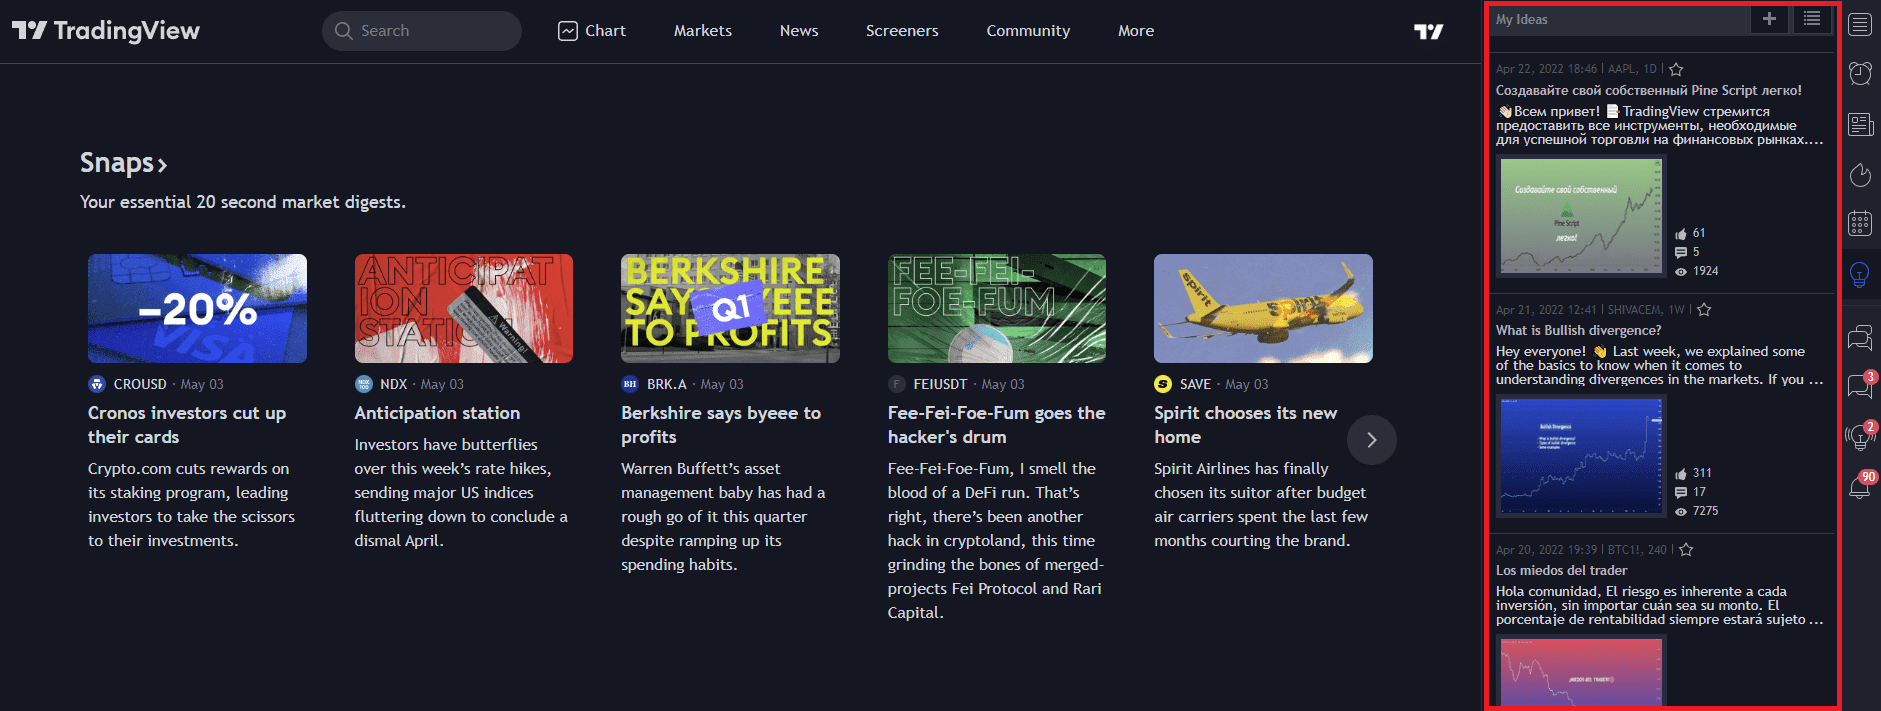1881x711 pixels.
Task: Open the Screeners menu
Action: (902, 31)
